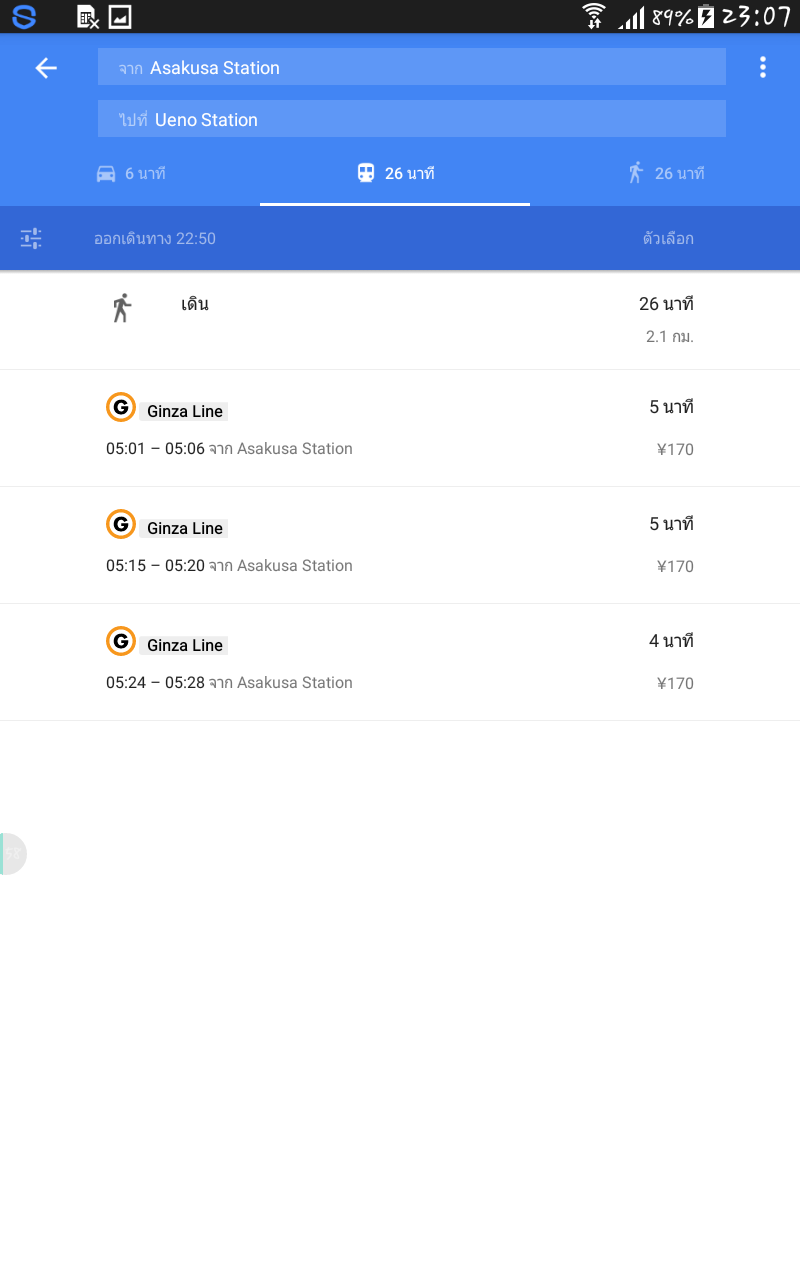800x1280 pixels.
Task: Tap the ¥170 fare of 05:01 trip
Action: pyautogui.click(x=675, y=450)
